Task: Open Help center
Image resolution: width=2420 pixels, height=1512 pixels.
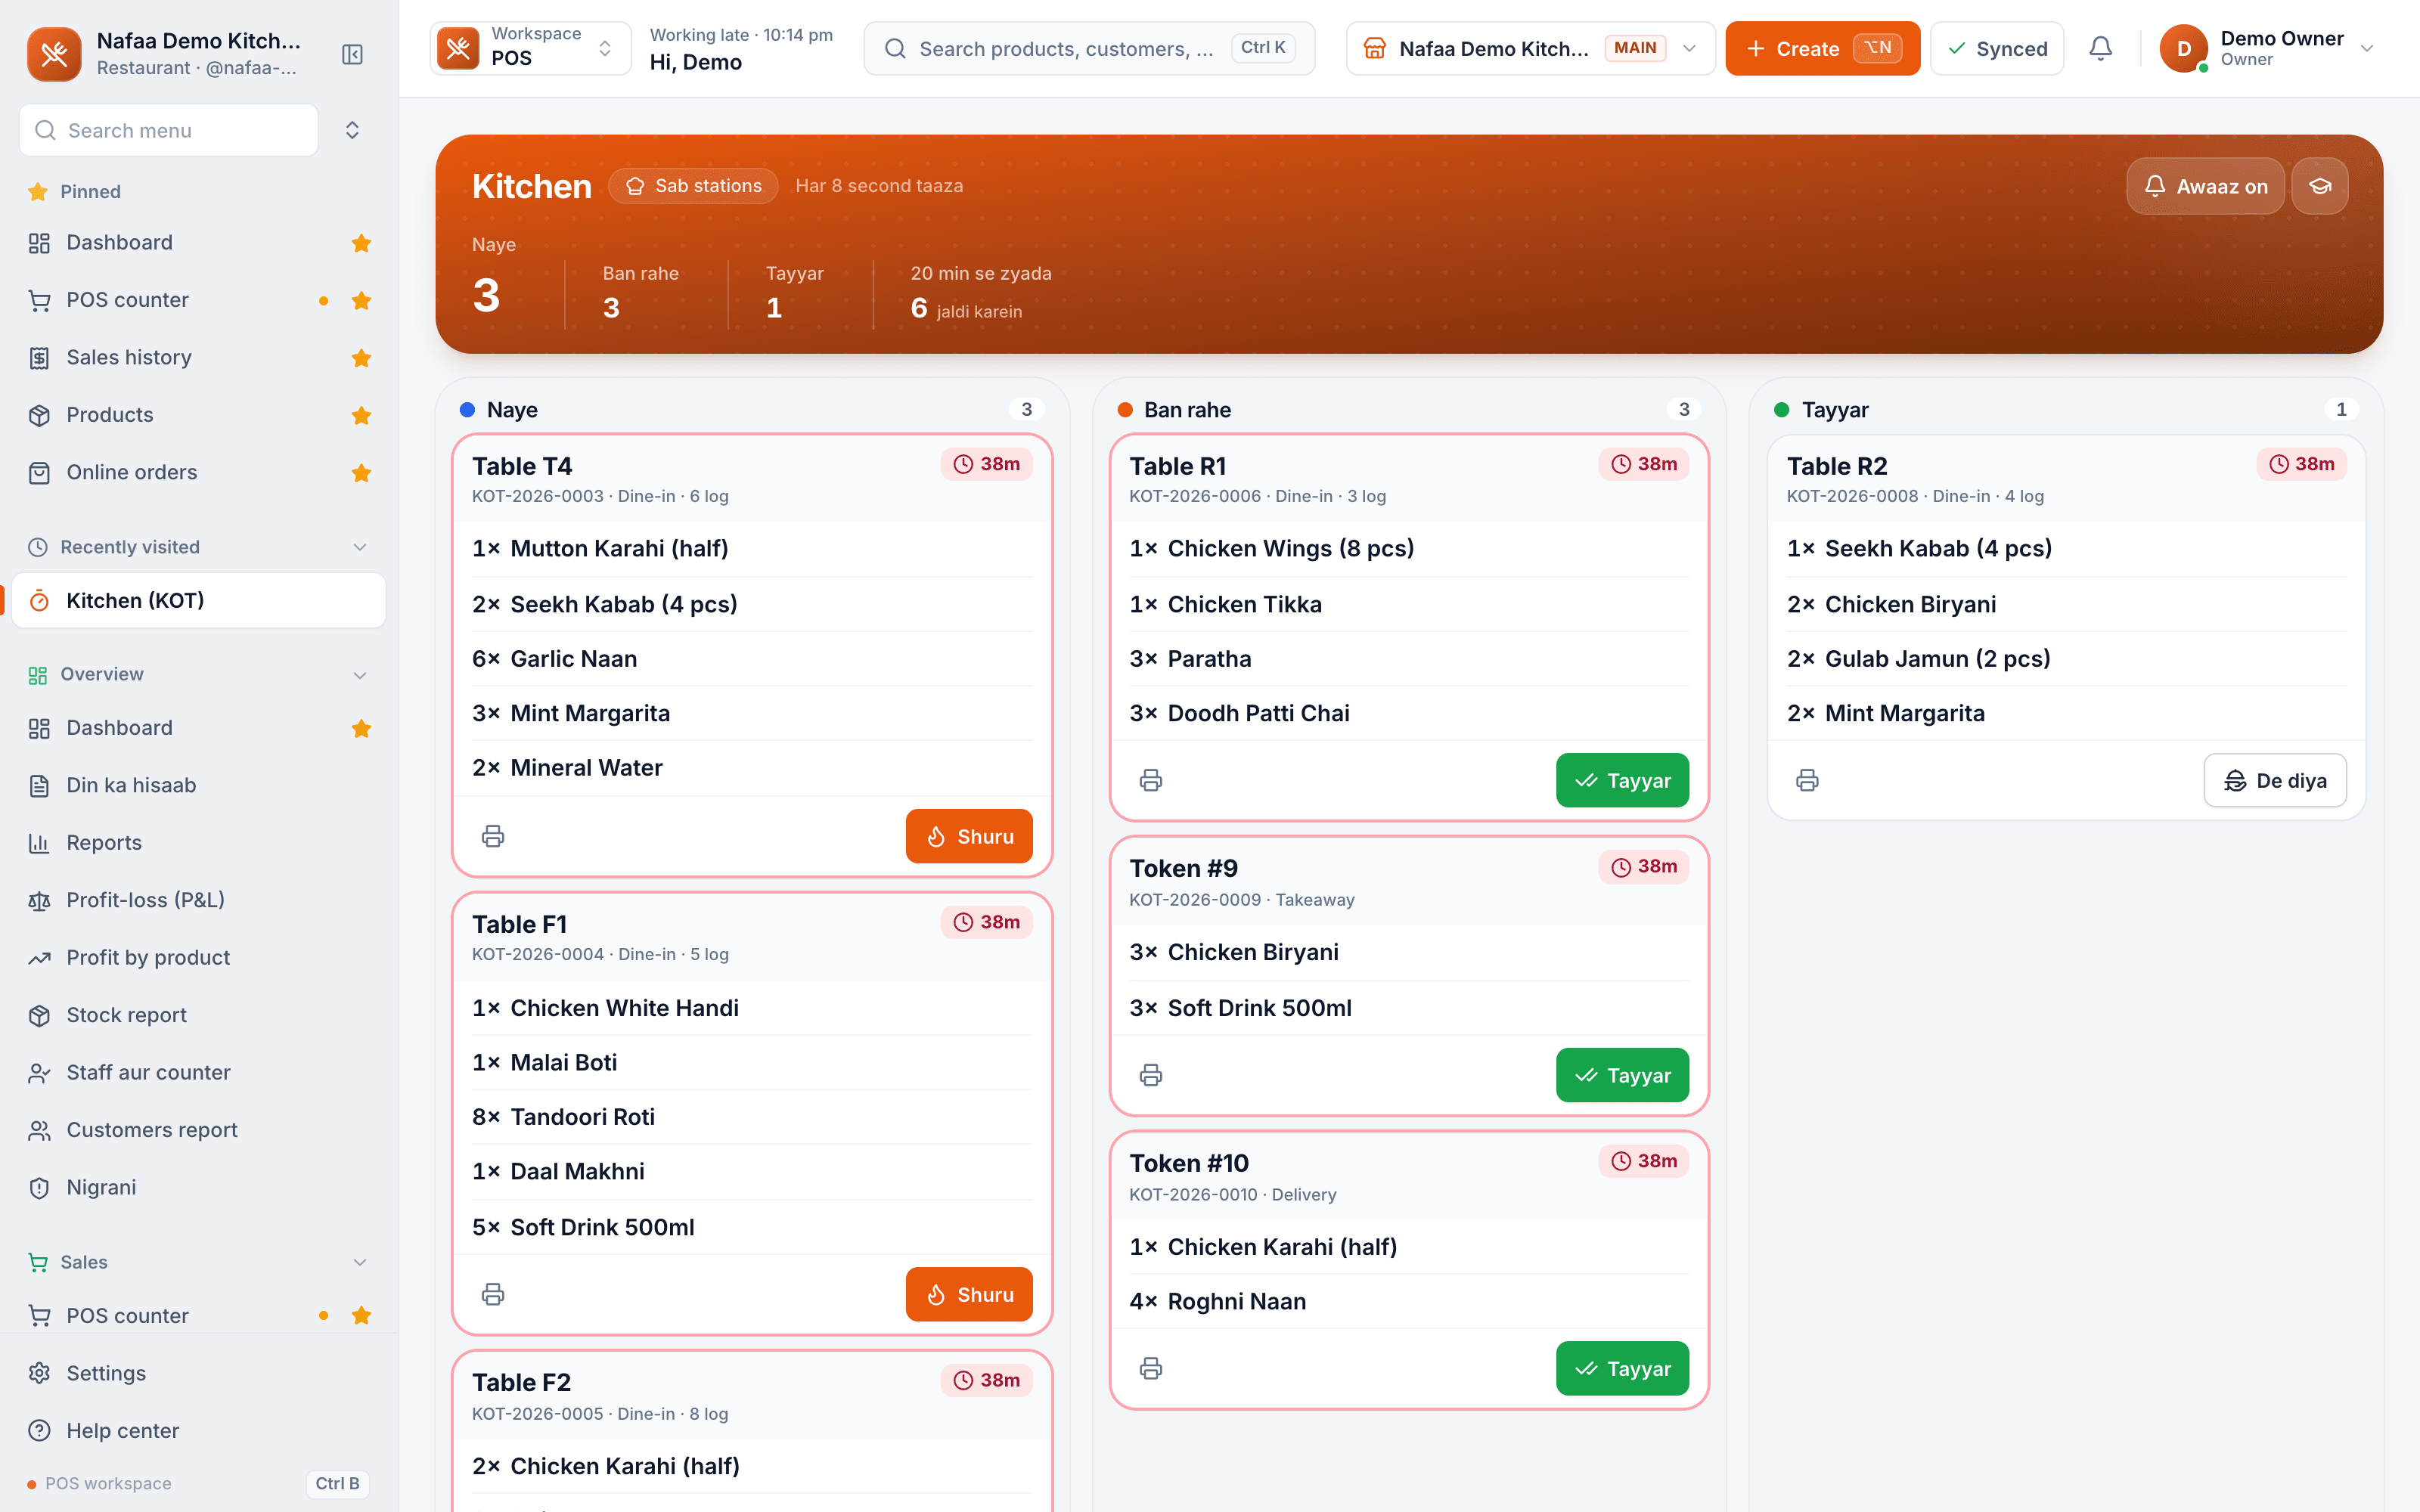Action: coord(198,1430)
